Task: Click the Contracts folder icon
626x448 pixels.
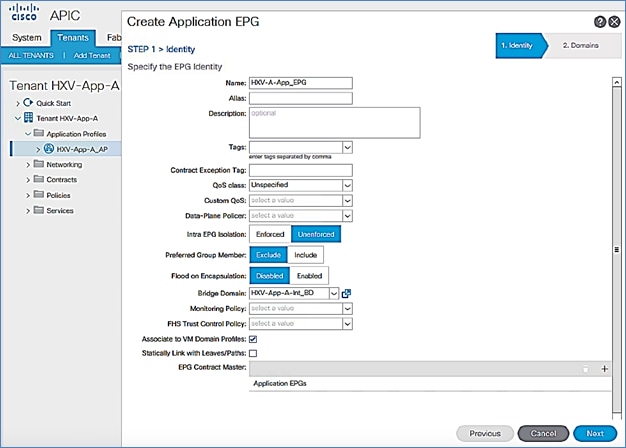Action: coord(39,179)
